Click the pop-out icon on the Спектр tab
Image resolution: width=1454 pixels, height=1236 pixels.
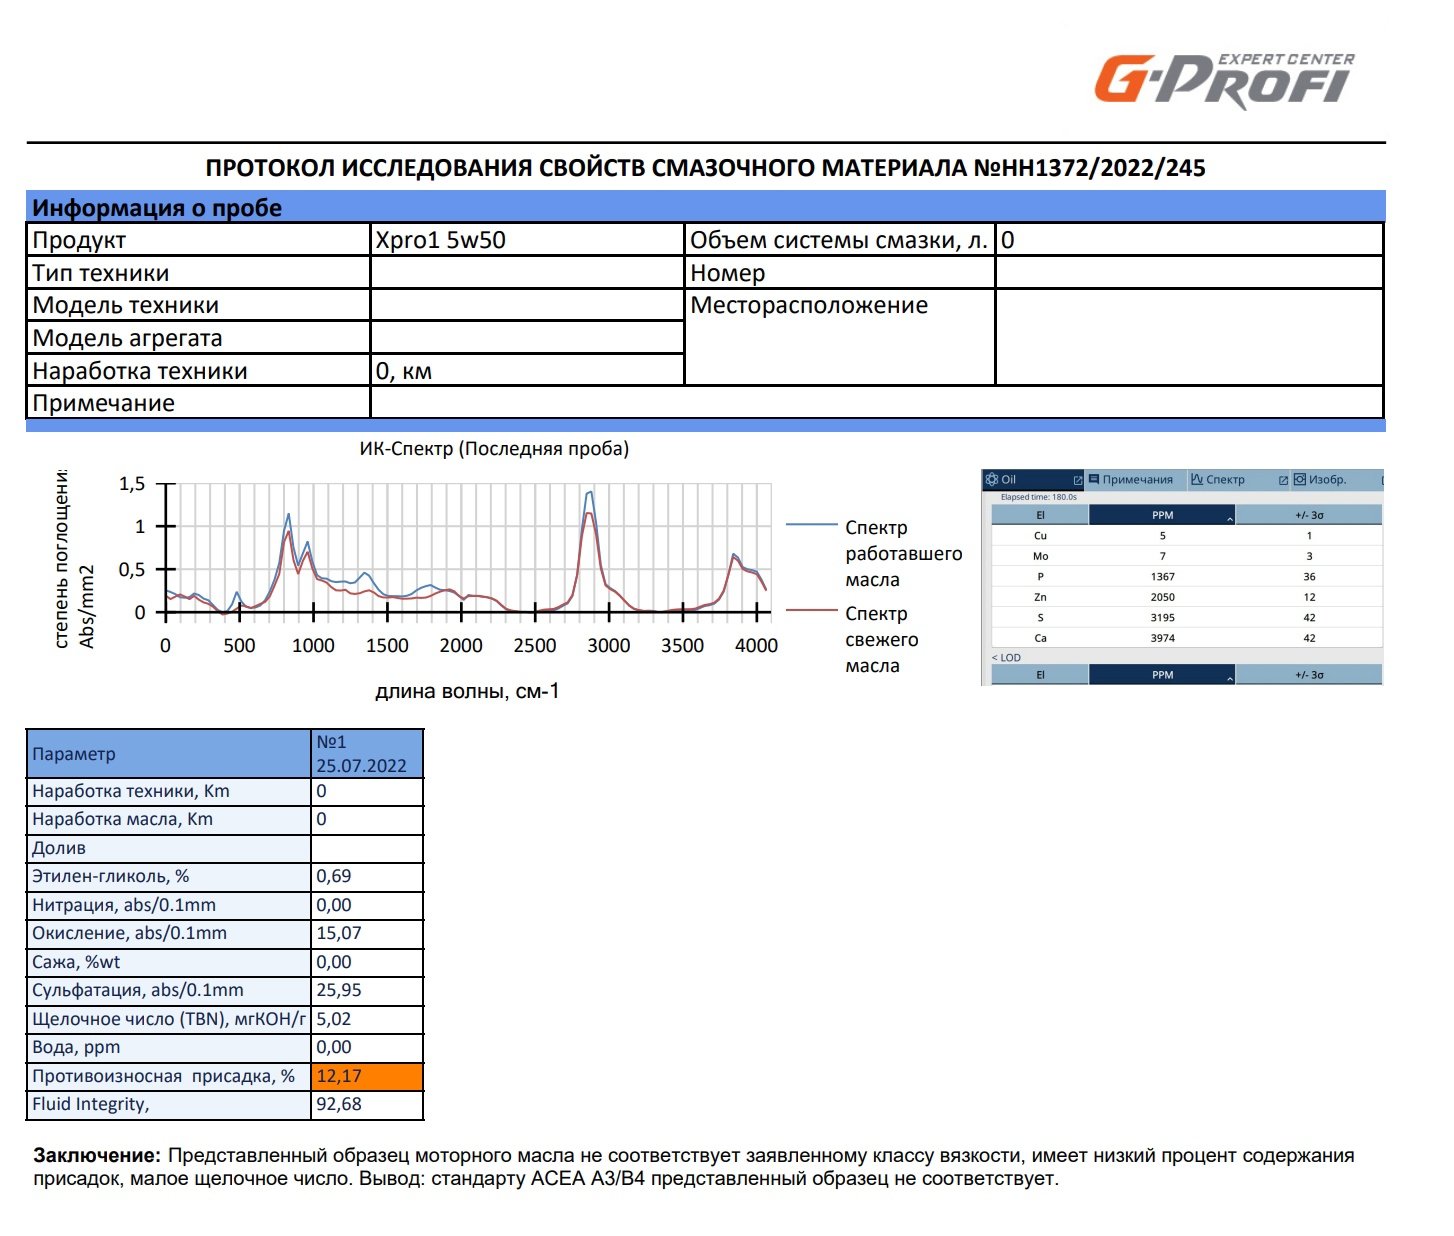pos(1283,481)
